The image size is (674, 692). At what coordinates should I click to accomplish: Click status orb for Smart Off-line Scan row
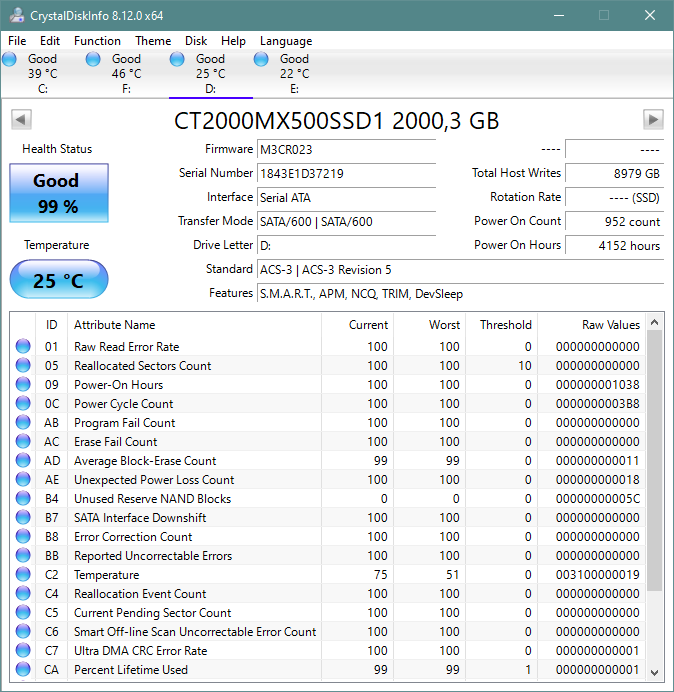pos(23,631)
